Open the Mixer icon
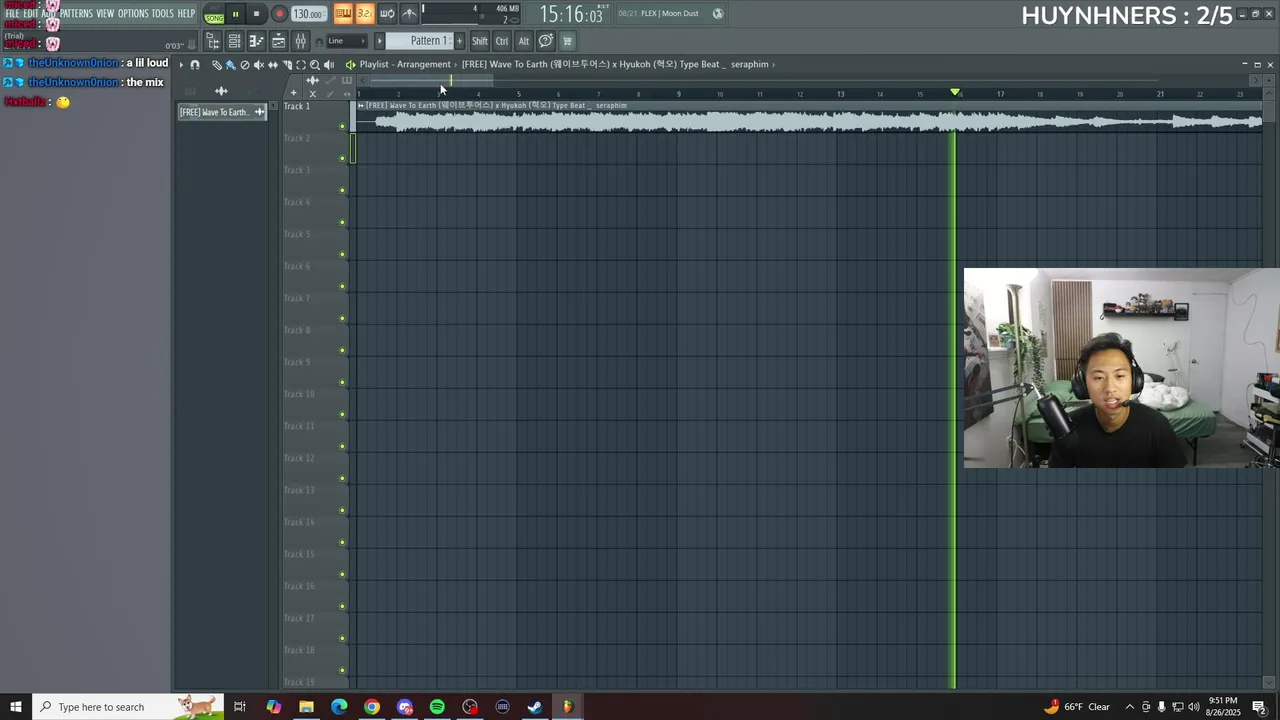 coord(300,41)
